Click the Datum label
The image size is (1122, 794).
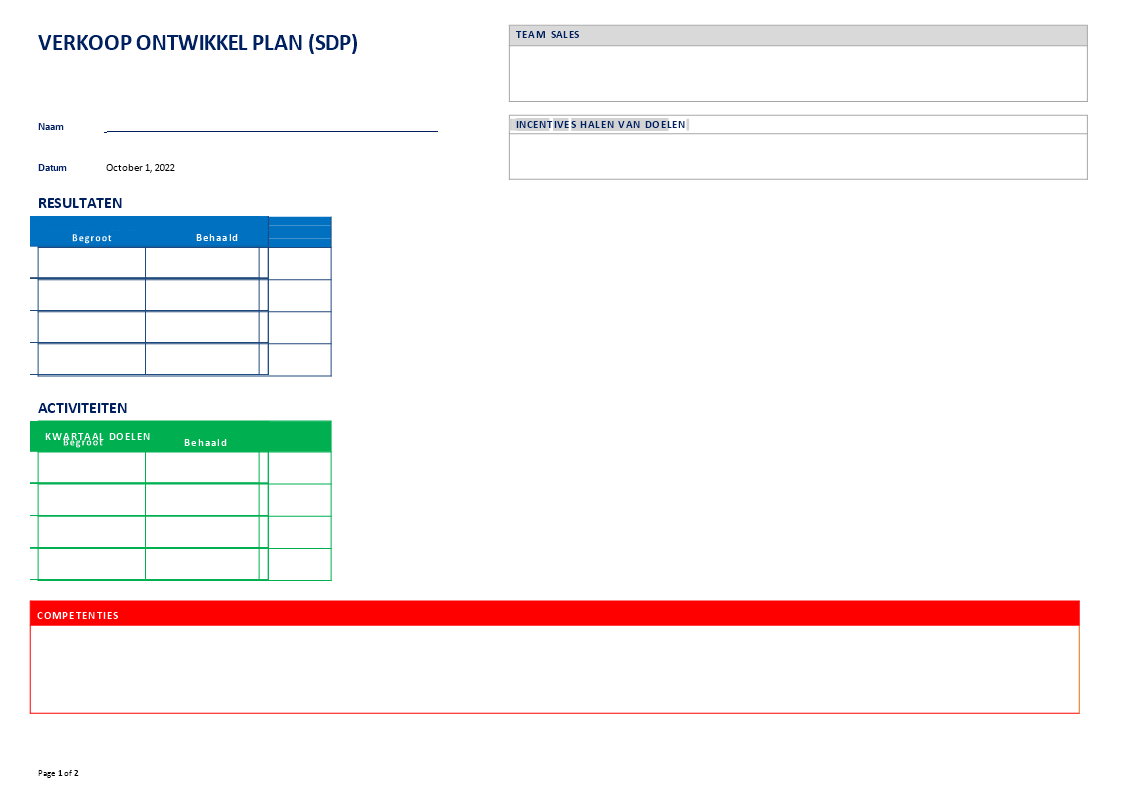tap(52, 167)
